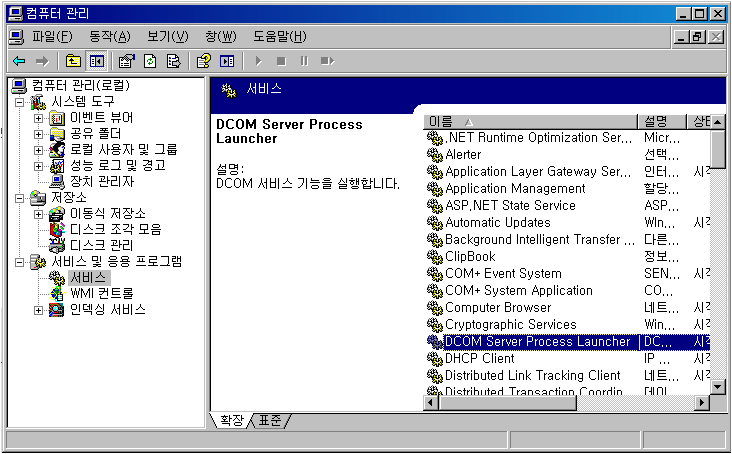Open the 동작(A) menu
This screenshot has width=732, height=454.
110,36
